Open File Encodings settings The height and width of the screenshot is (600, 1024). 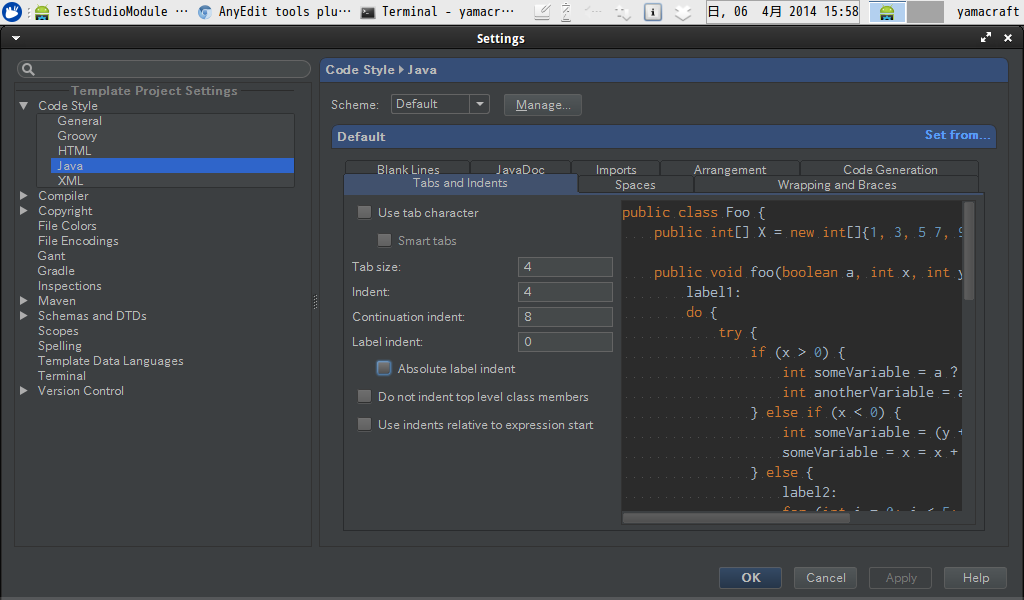tap(78, 241)
